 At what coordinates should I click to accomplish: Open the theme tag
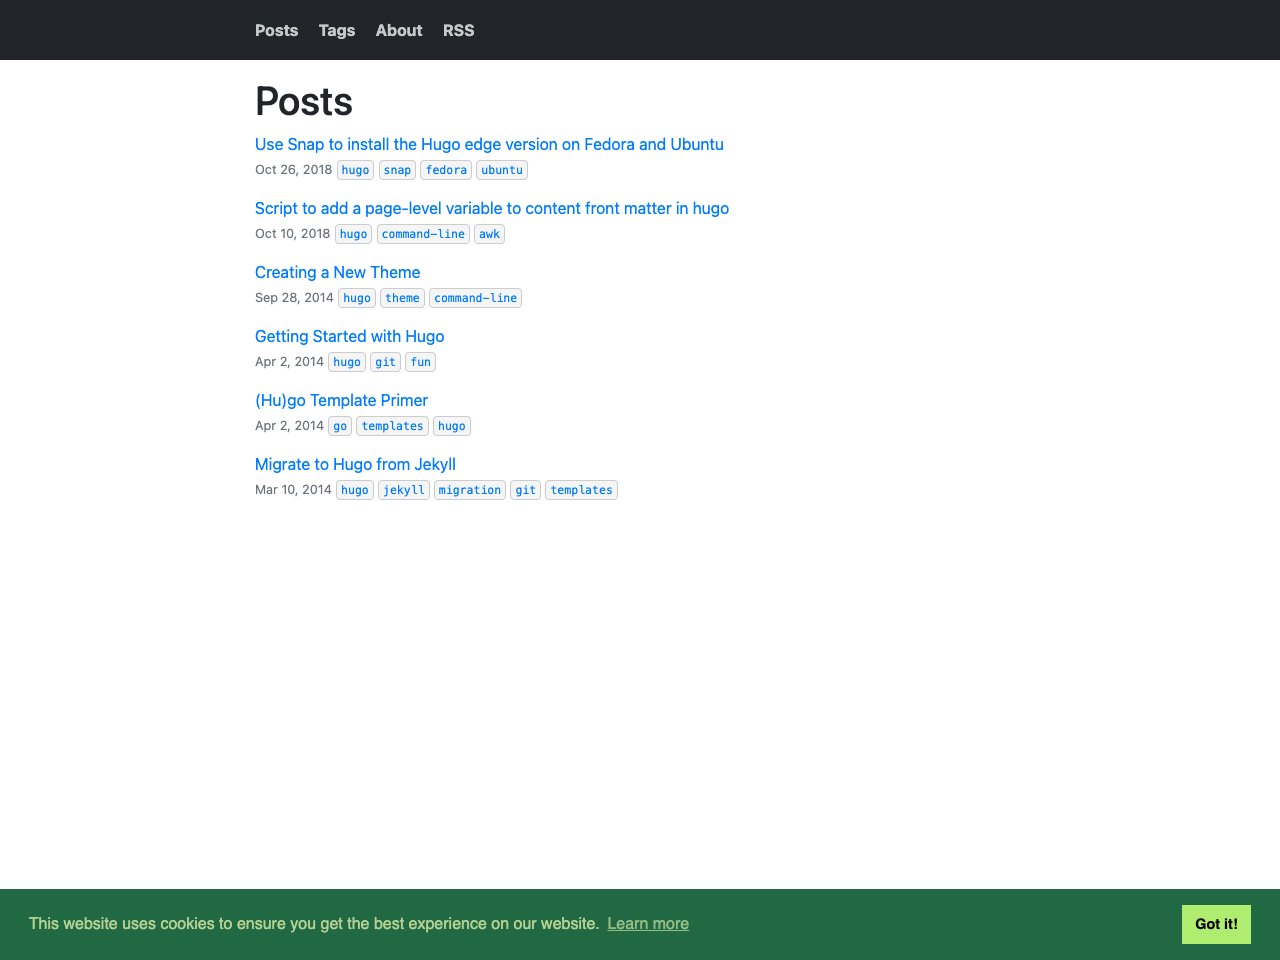click(402, 298)
